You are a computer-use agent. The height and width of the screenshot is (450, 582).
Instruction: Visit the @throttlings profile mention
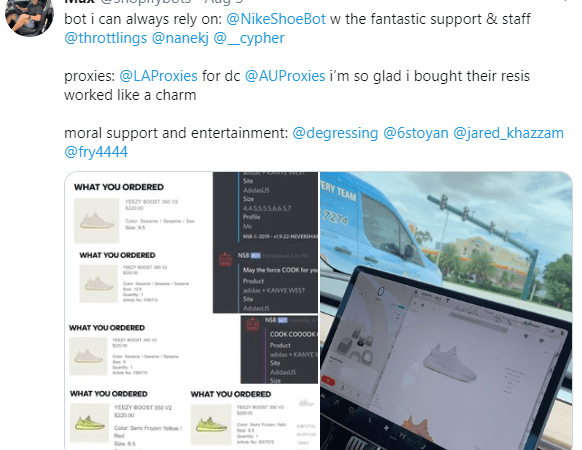106,38
